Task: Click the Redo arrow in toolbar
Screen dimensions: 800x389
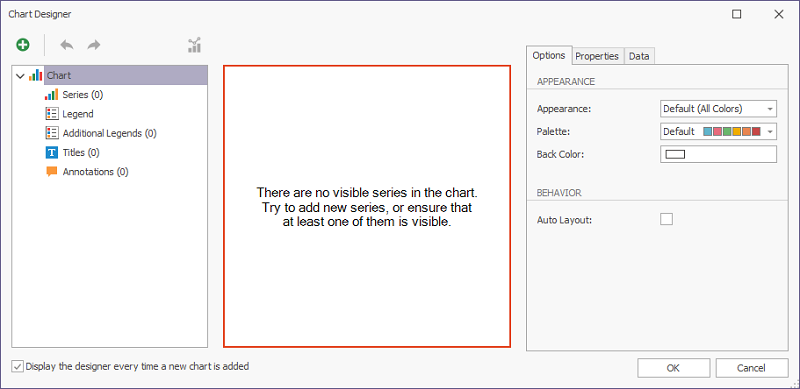Action: tap(93, 45)
